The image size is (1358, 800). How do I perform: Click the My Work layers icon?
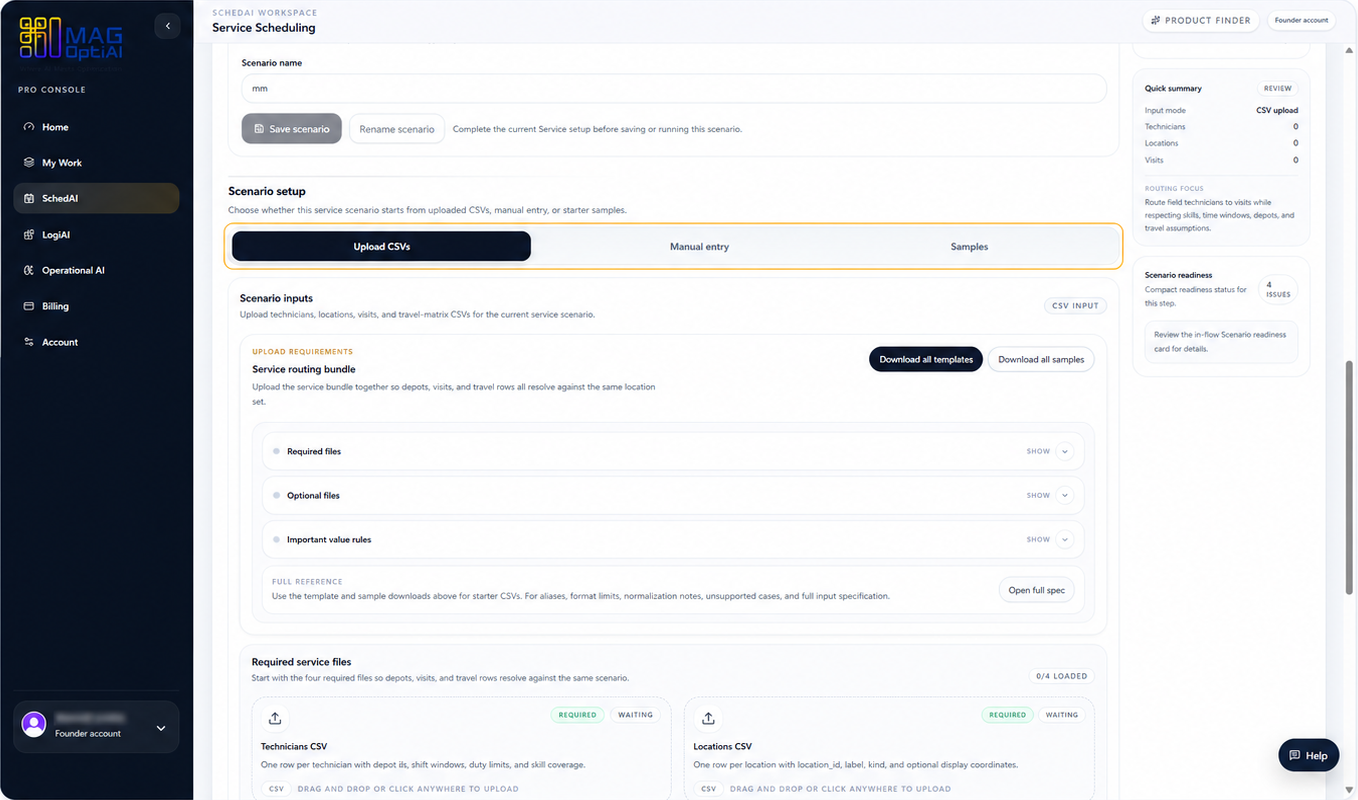(29, 162)
